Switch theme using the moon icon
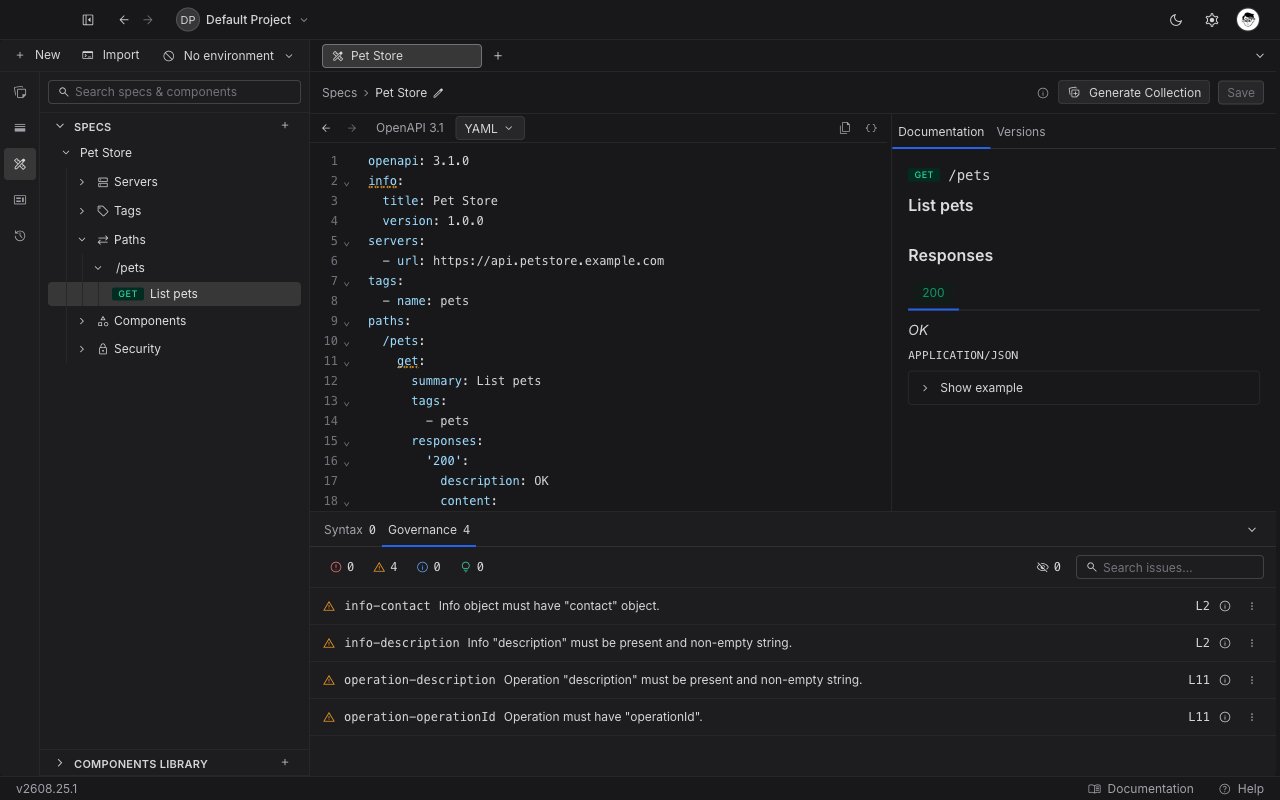The image size is (1280, 800). click(x=1176, y=20)
